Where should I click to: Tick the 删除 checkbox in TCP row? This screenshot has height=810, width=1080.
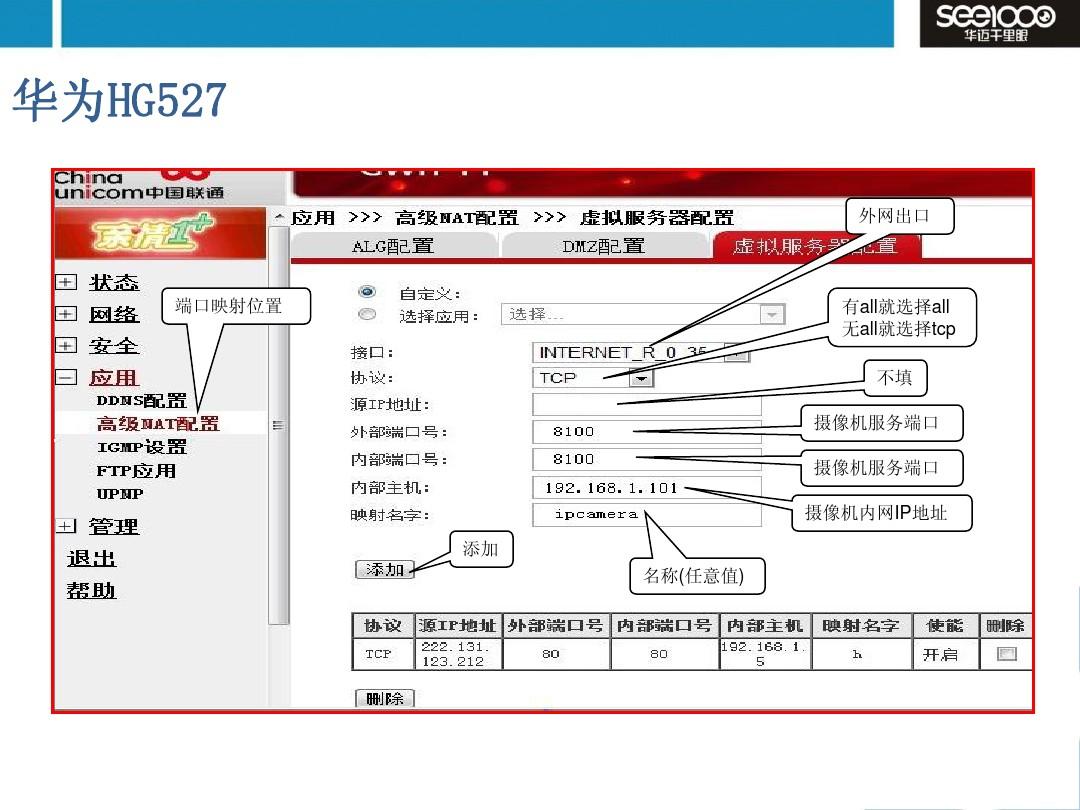[1006, 654]
